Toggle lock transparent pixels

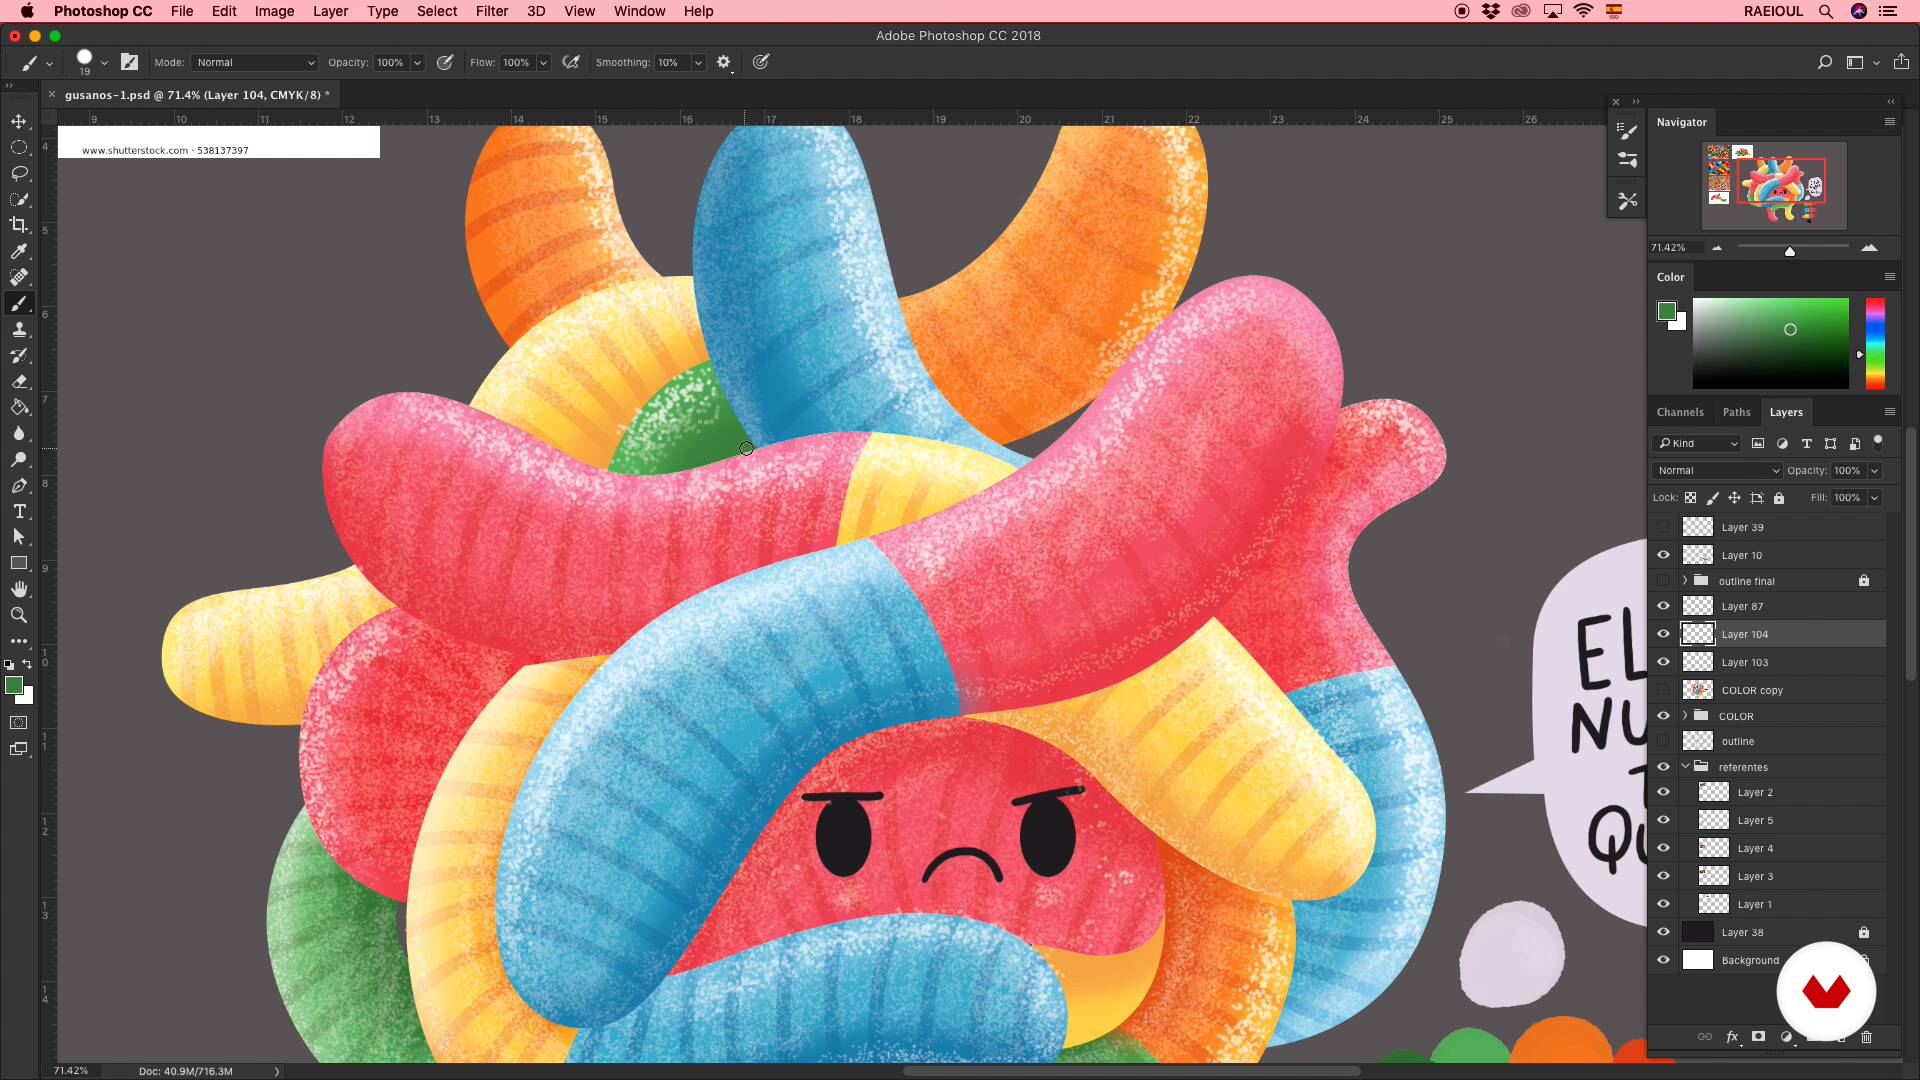(x=1690, y=498)
